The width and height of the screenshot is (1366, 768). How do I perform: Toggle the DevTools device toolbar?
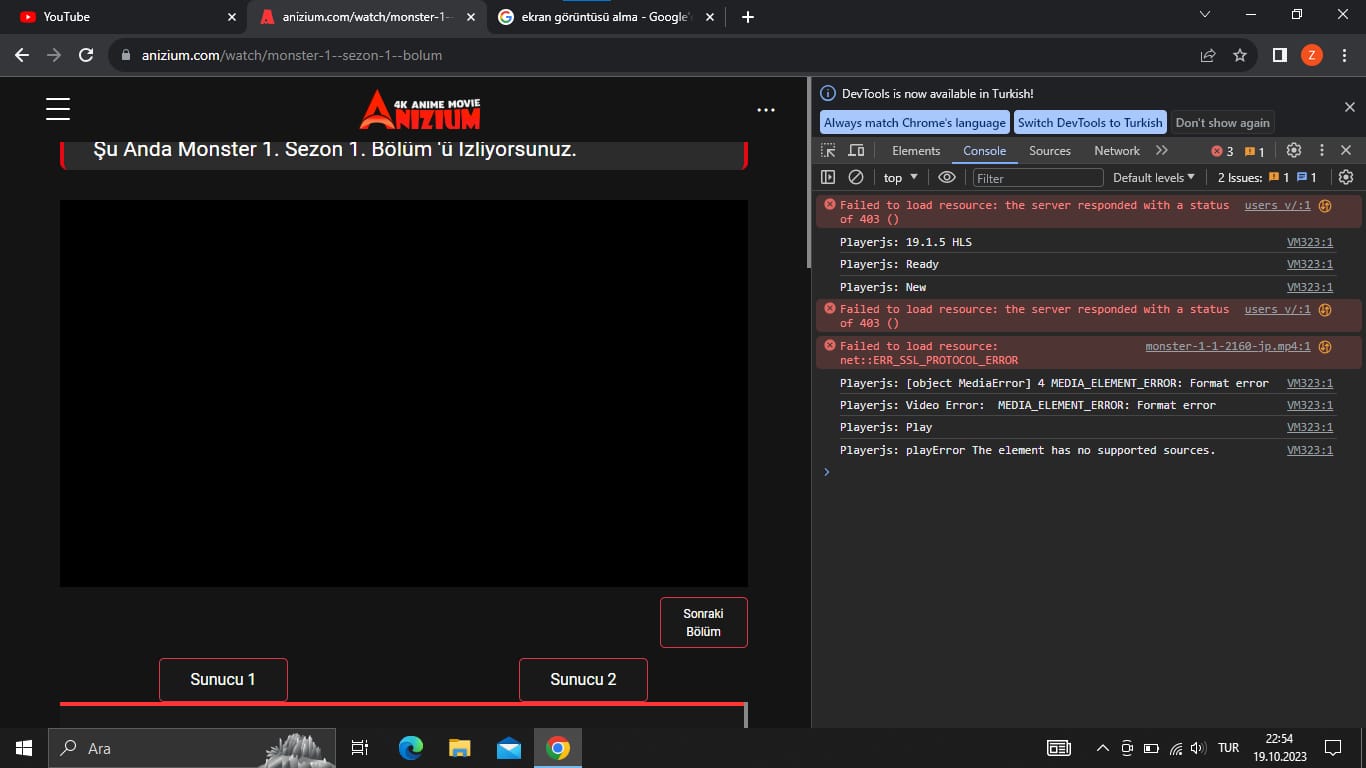click(x=856, y=150)
